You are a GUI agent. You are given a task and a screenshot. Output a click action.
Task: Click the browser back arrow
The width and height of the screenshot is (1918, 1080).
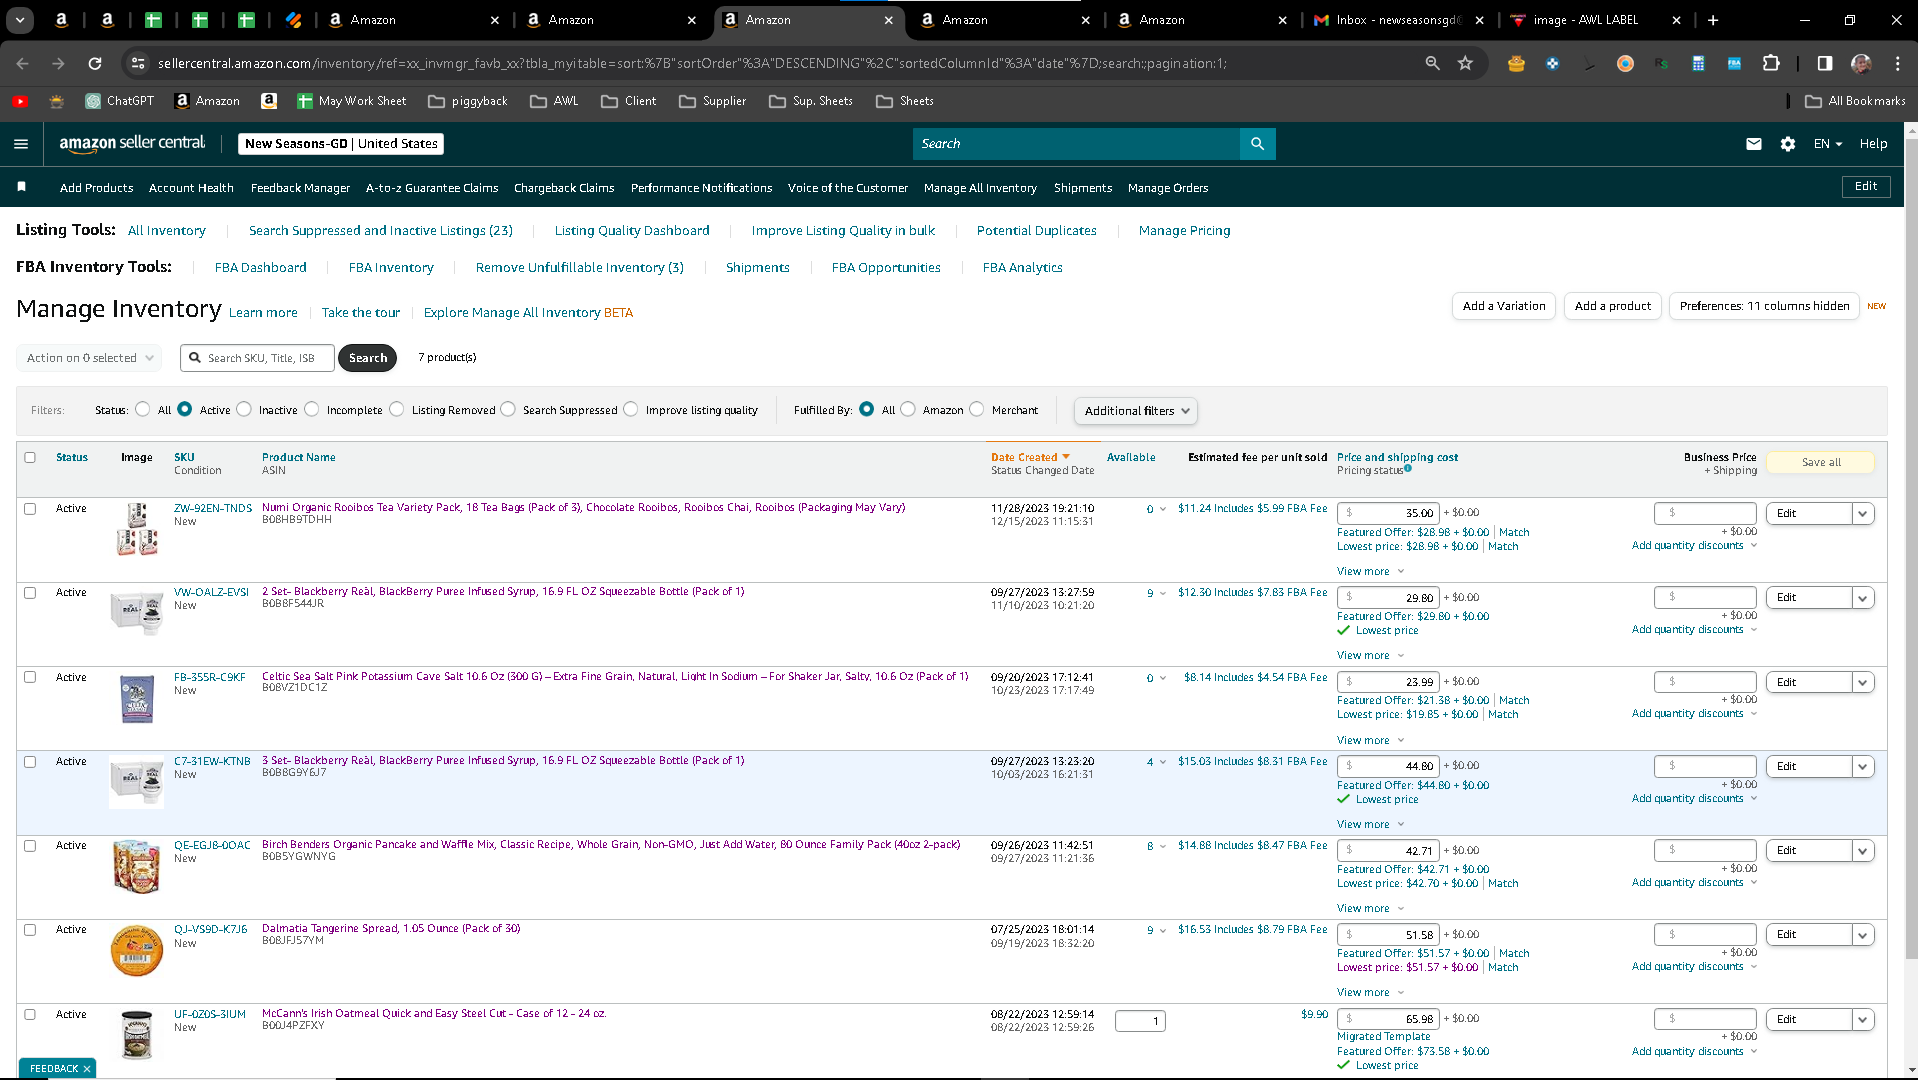point(22,63)
